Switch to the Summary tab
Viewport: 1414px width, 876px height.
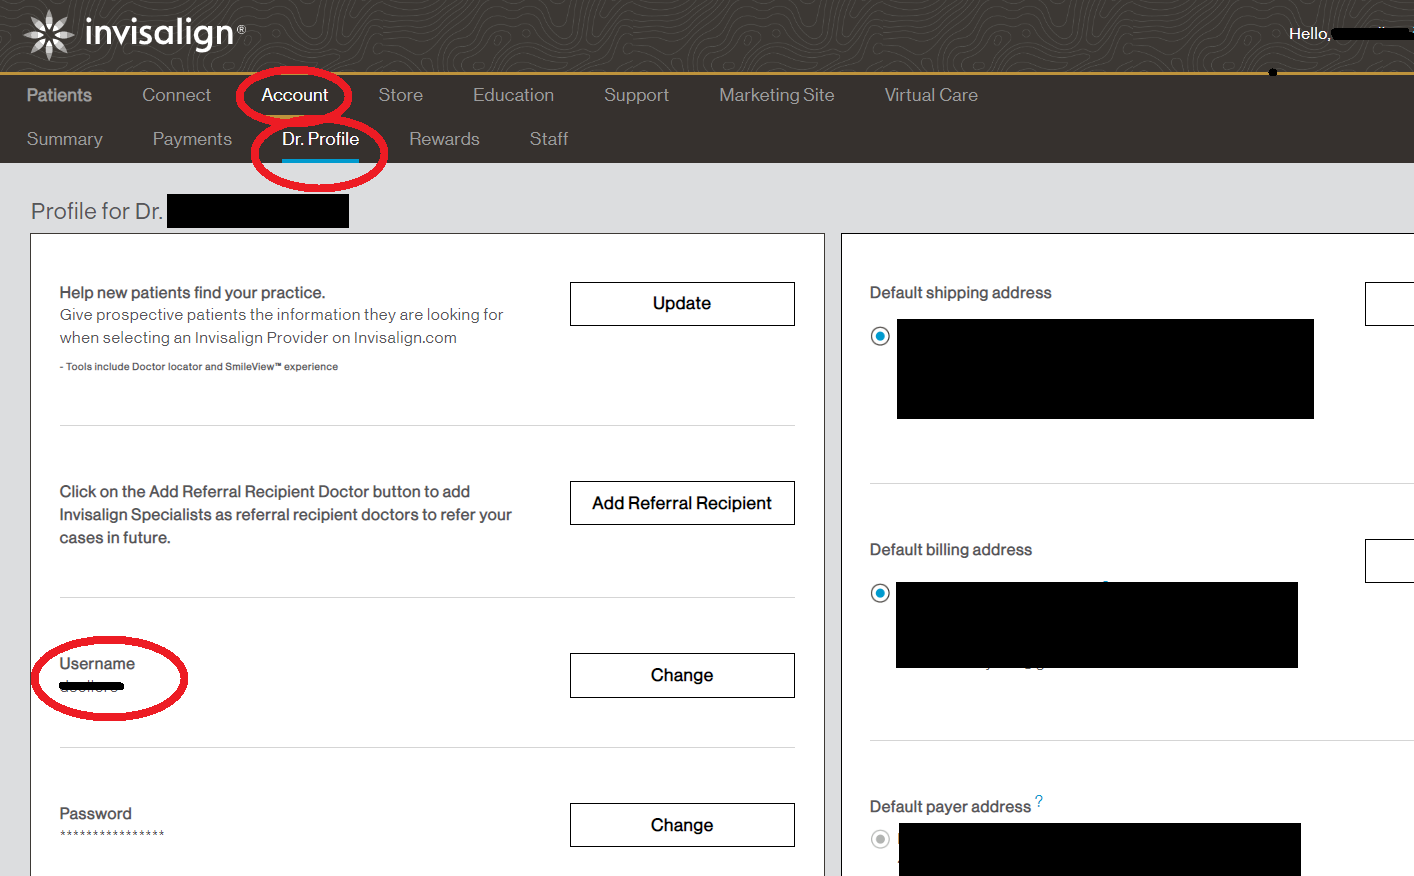pyautogui.click(x=64, y=139)
